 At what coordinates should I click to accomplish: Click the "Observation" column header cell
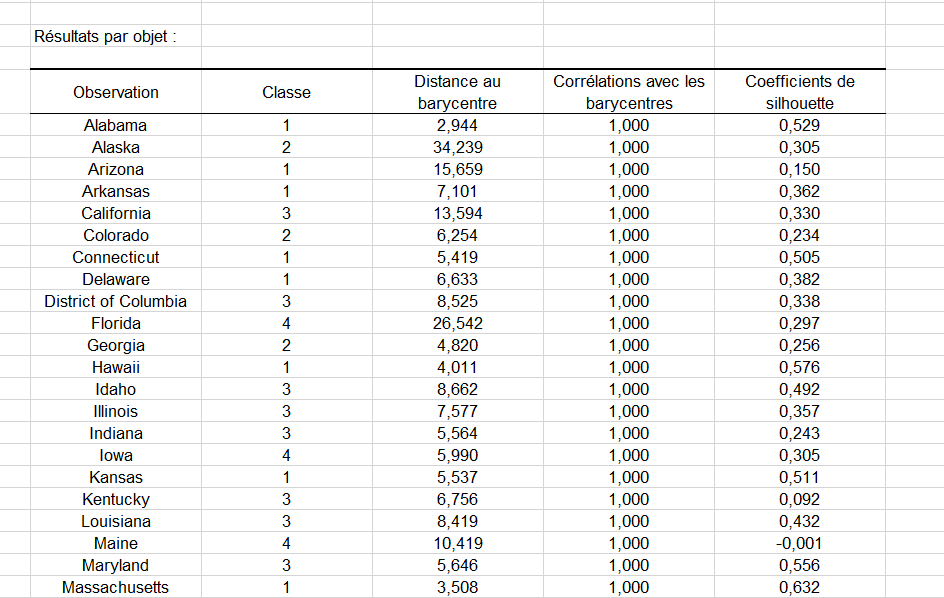(x=115, y=91)
